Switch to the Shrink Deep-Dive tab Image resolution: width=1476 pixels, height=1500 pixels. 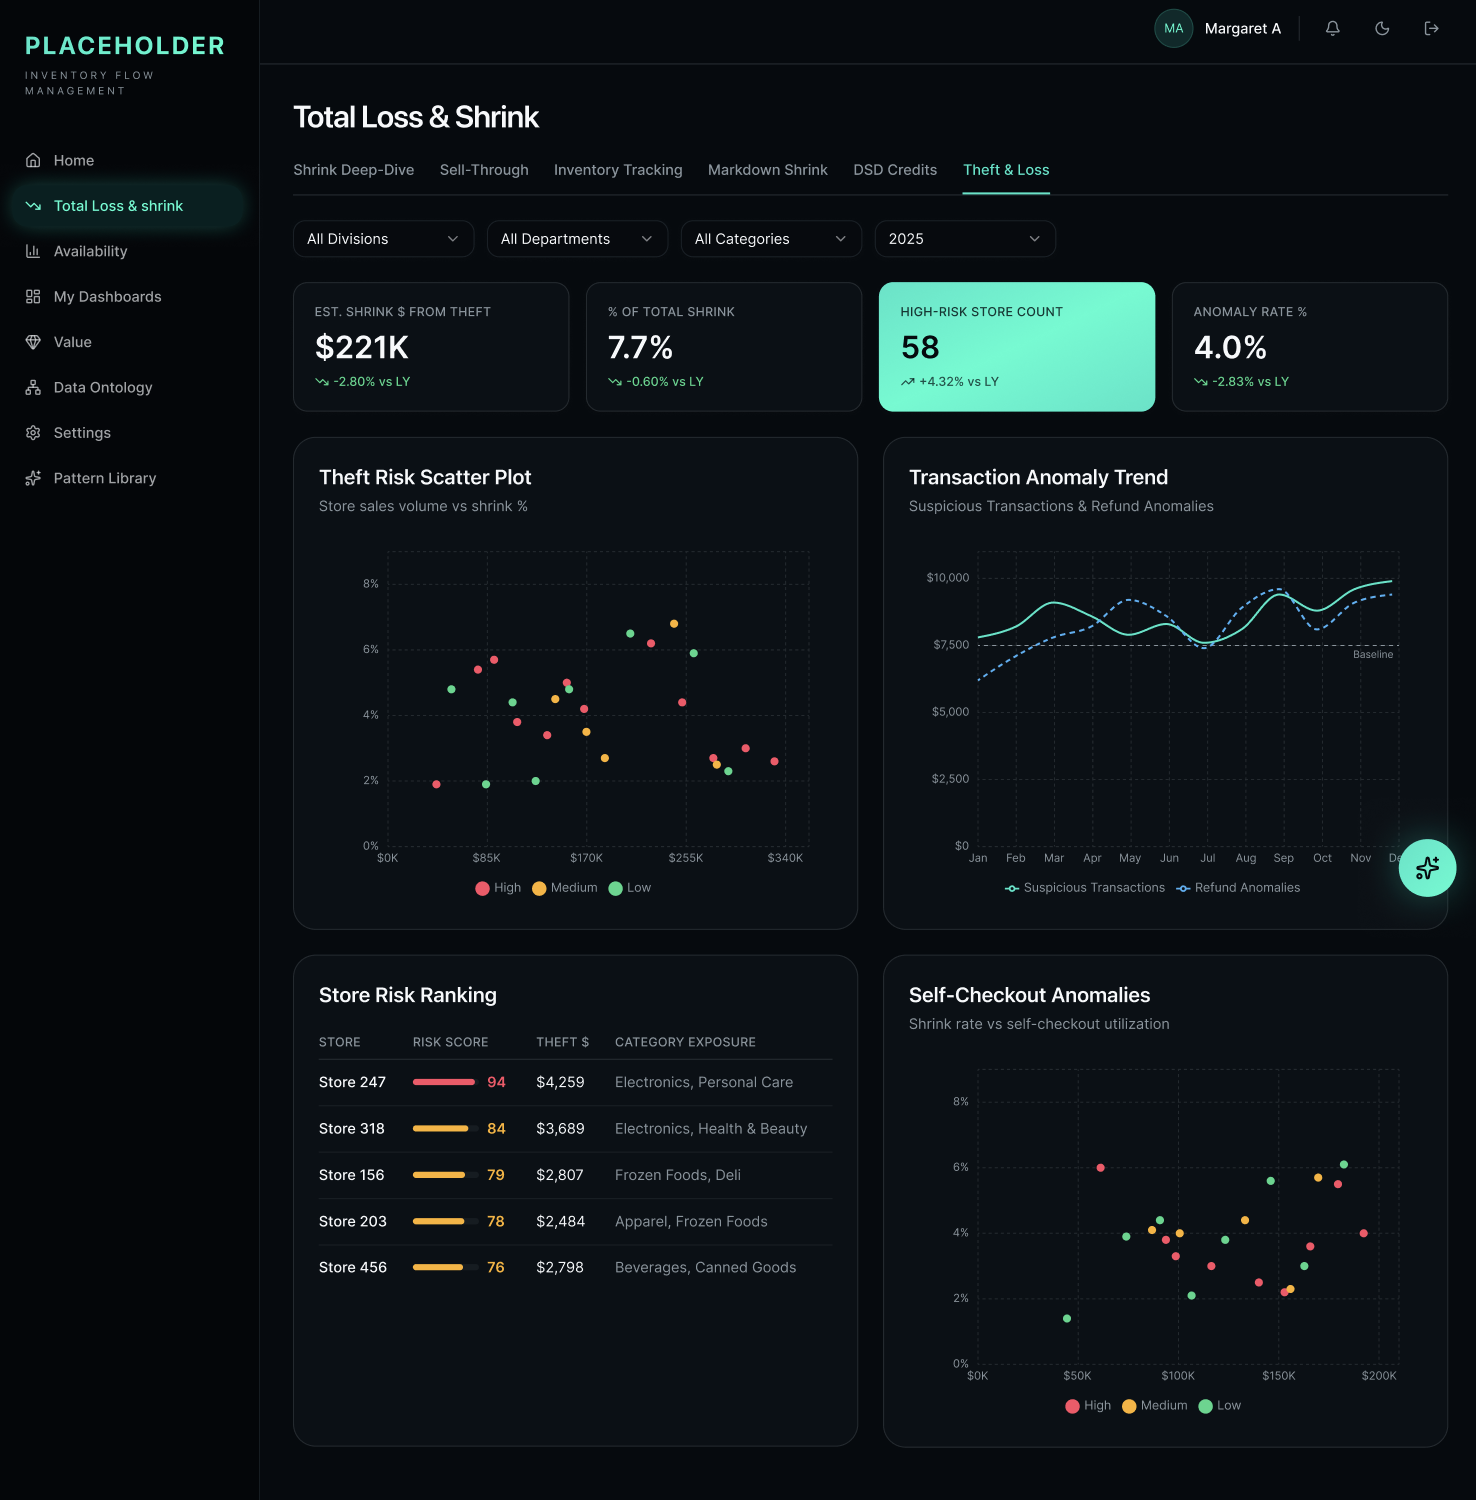pos(354,170)
